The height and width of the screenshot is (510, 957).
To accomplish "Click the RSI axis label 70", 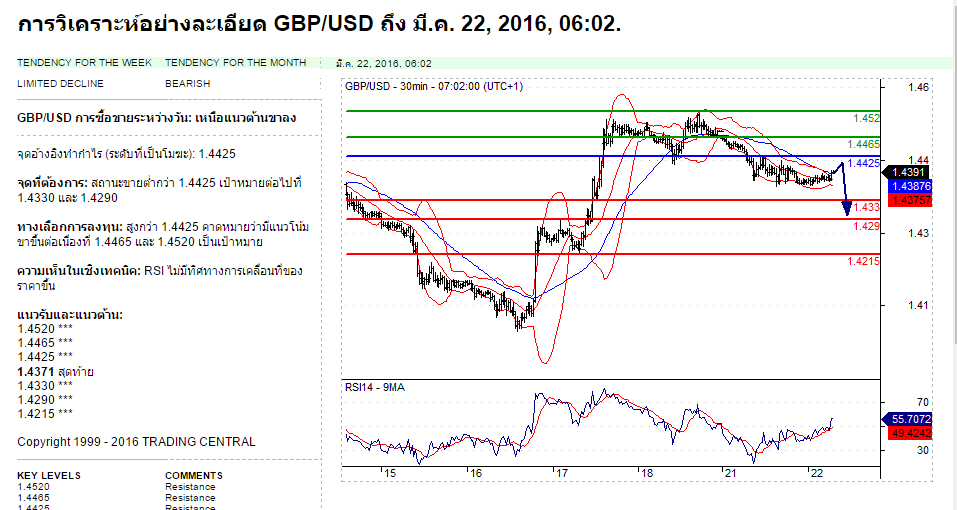I will pyautogui.click(x=923, y=402).
